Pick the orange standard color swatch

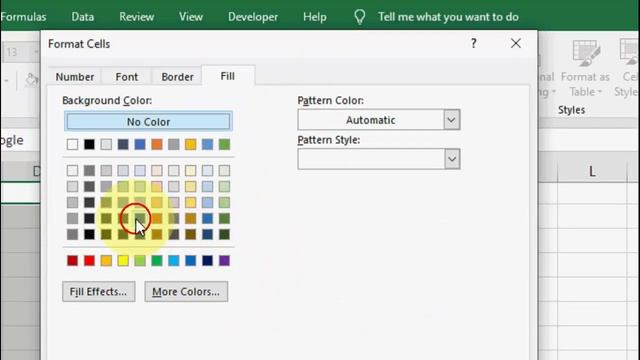[106, 260]
